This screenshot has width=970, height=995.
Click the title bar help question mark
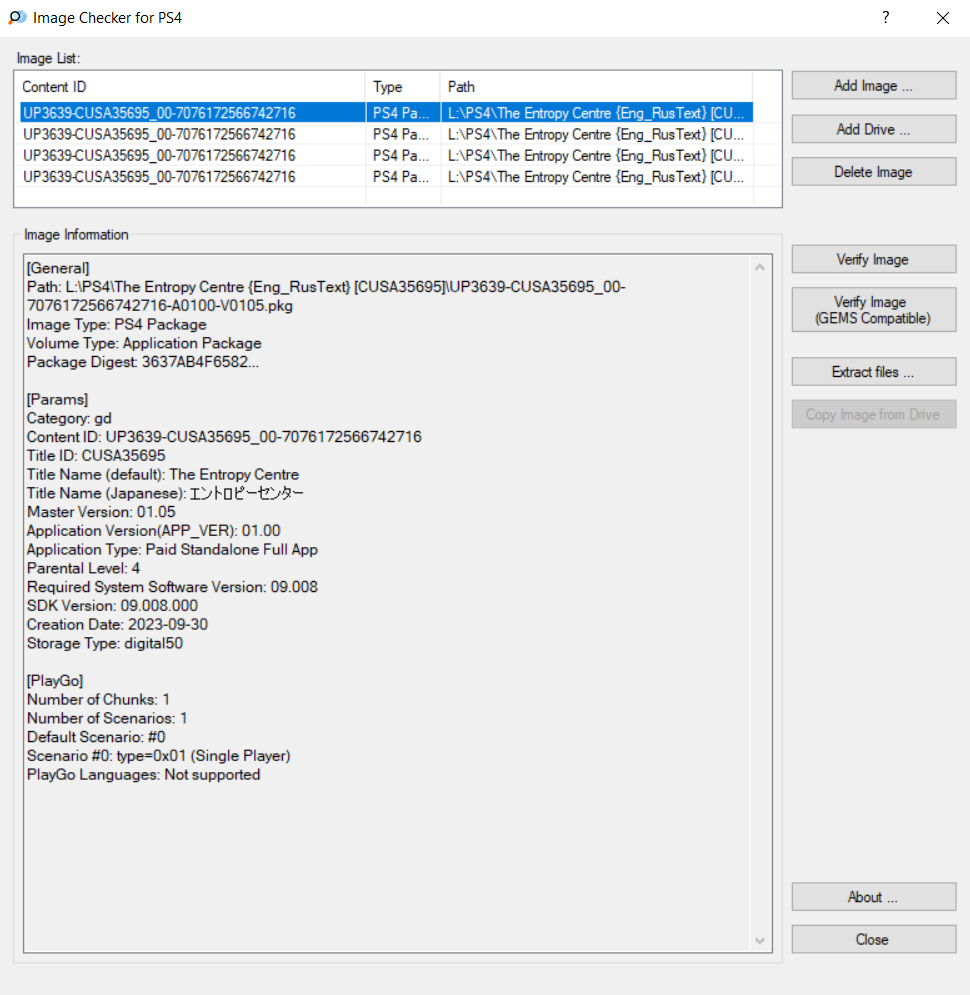[886, 17]
